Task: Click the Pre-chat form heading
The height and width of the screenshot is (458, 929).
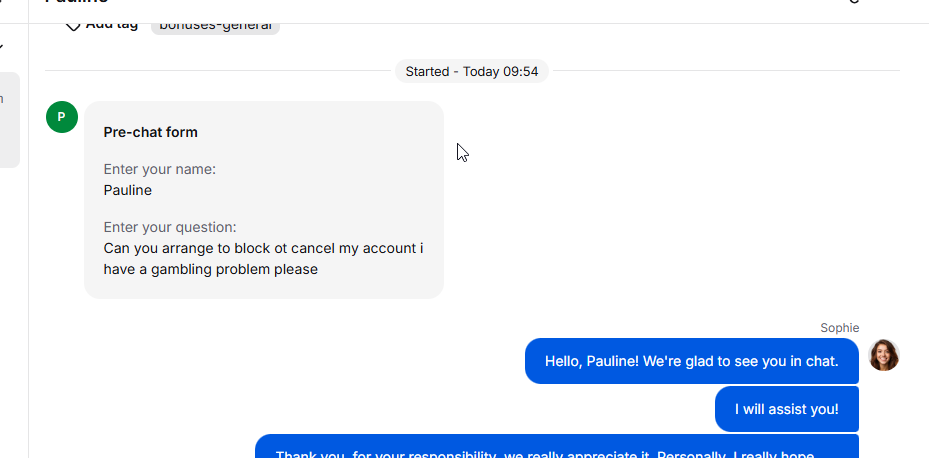Action: click(150, 132)
